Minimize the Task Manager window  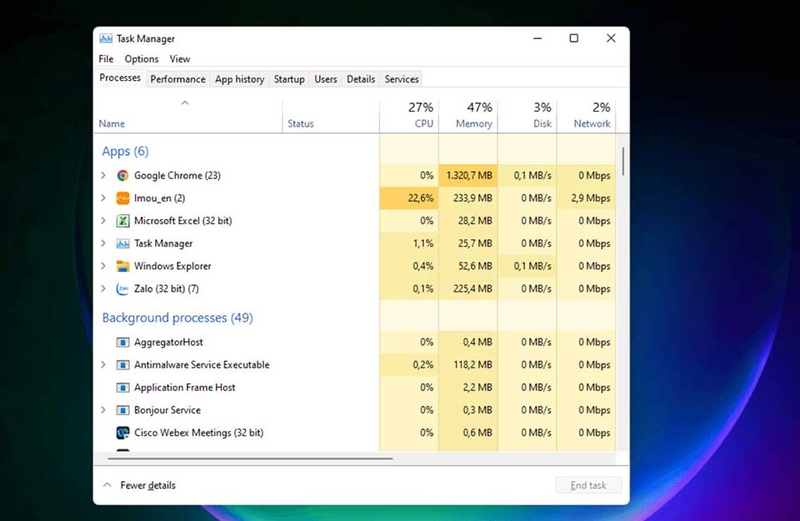click(538, 38)
